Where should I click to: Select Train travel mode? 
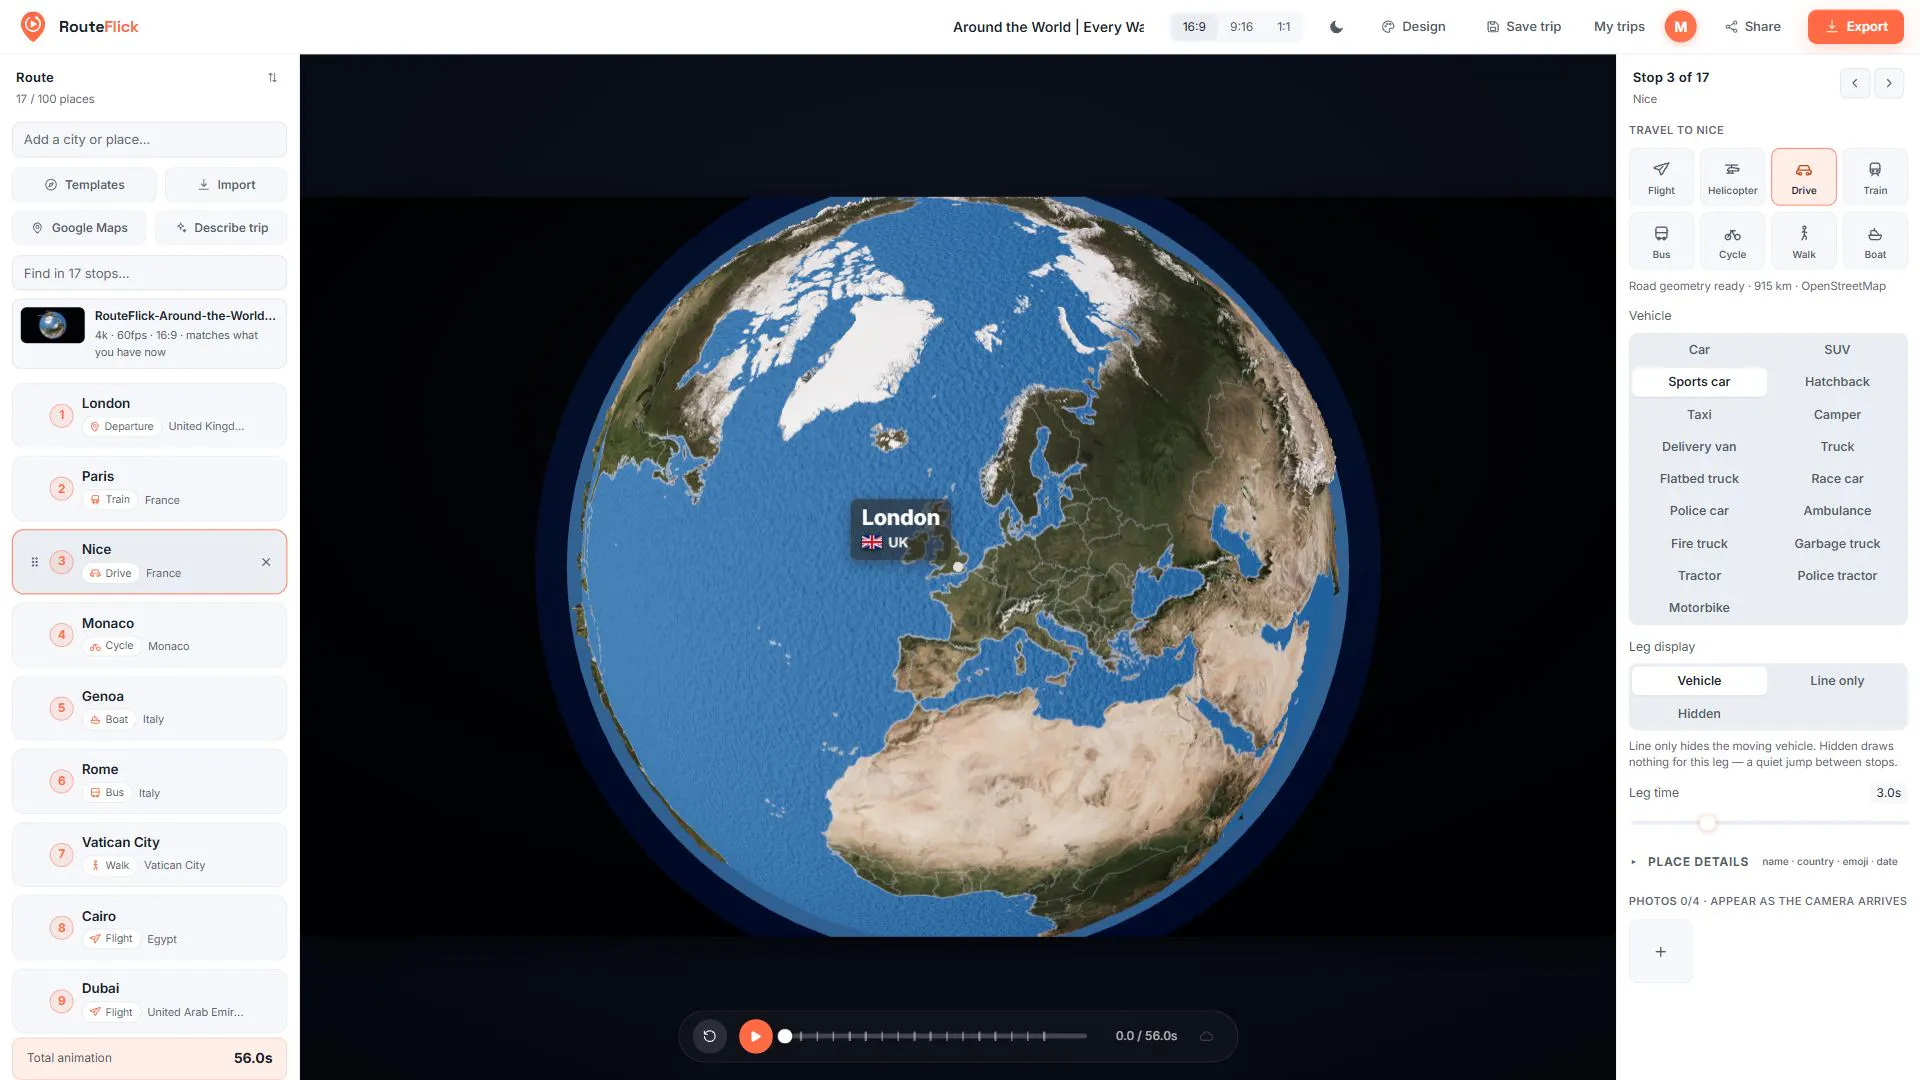coord(1875,177)
